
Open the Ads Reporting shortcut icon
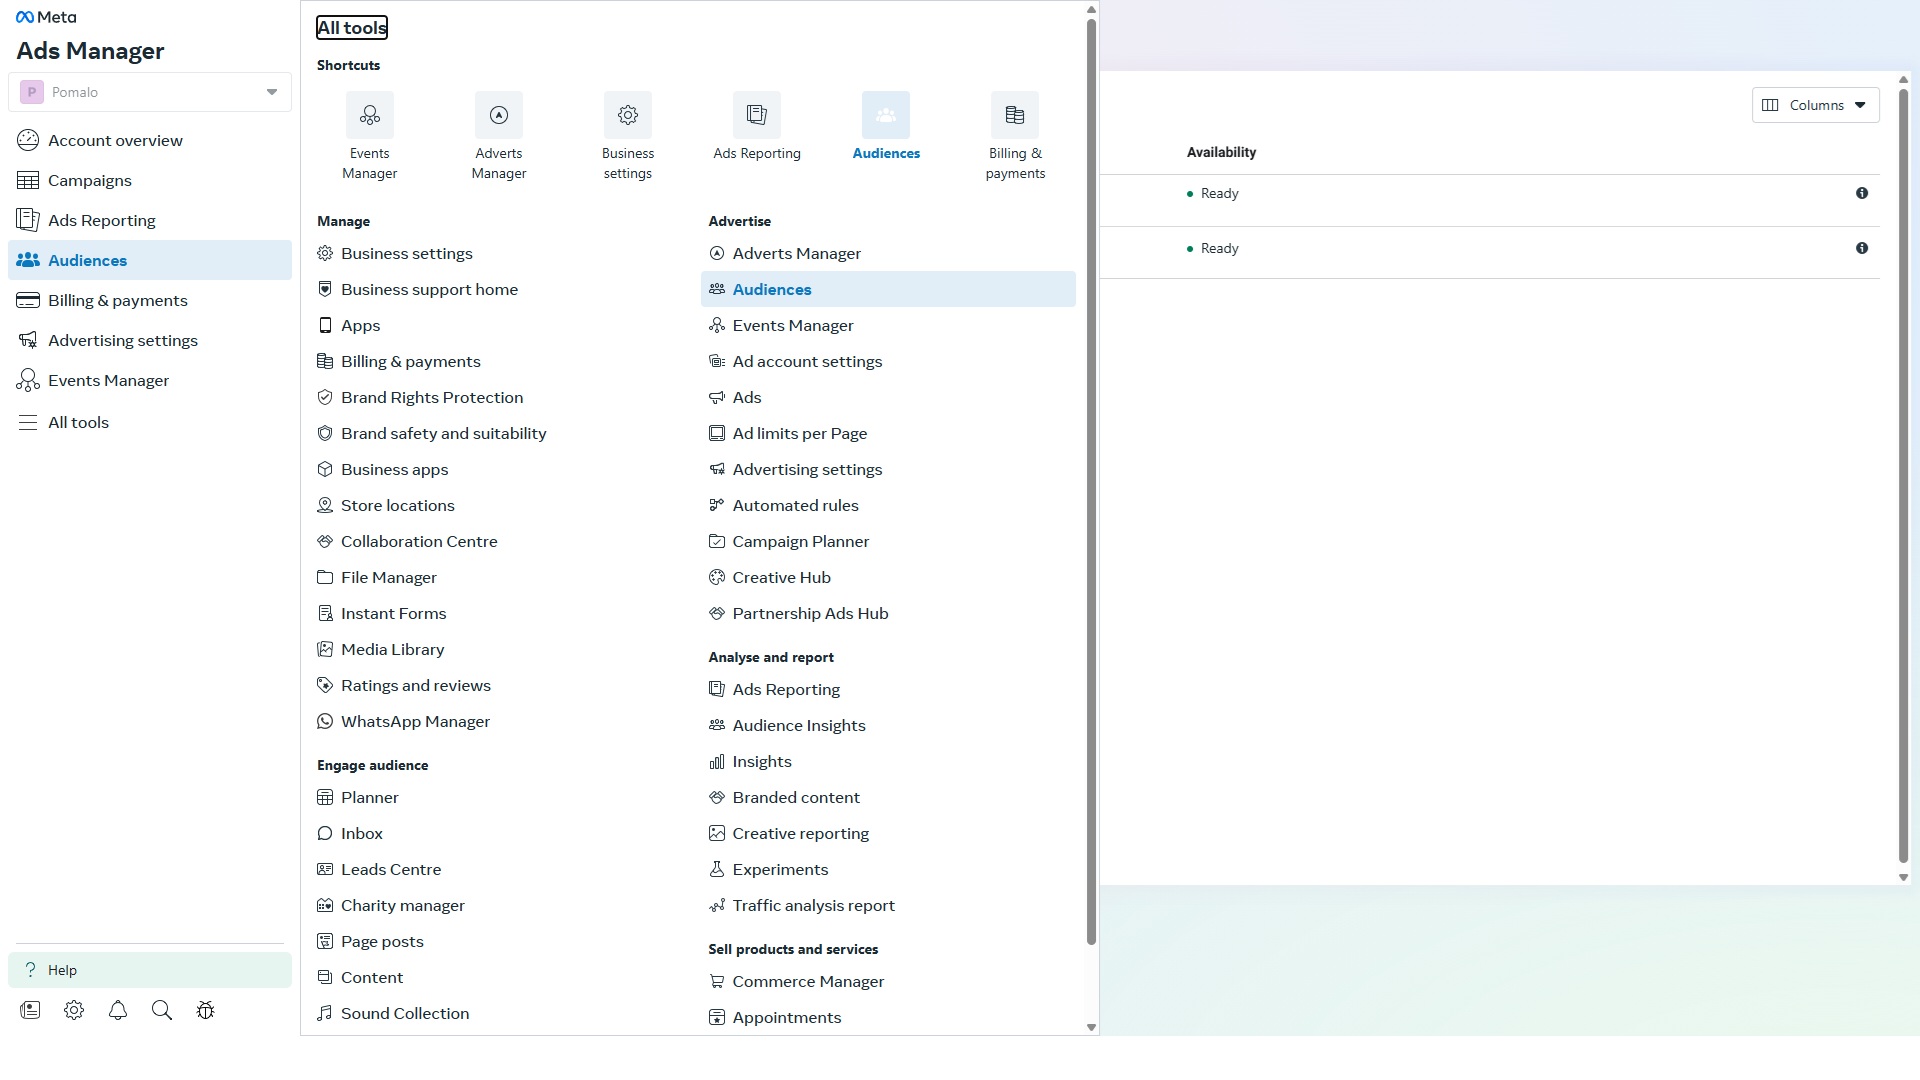(x=757, y=115)
